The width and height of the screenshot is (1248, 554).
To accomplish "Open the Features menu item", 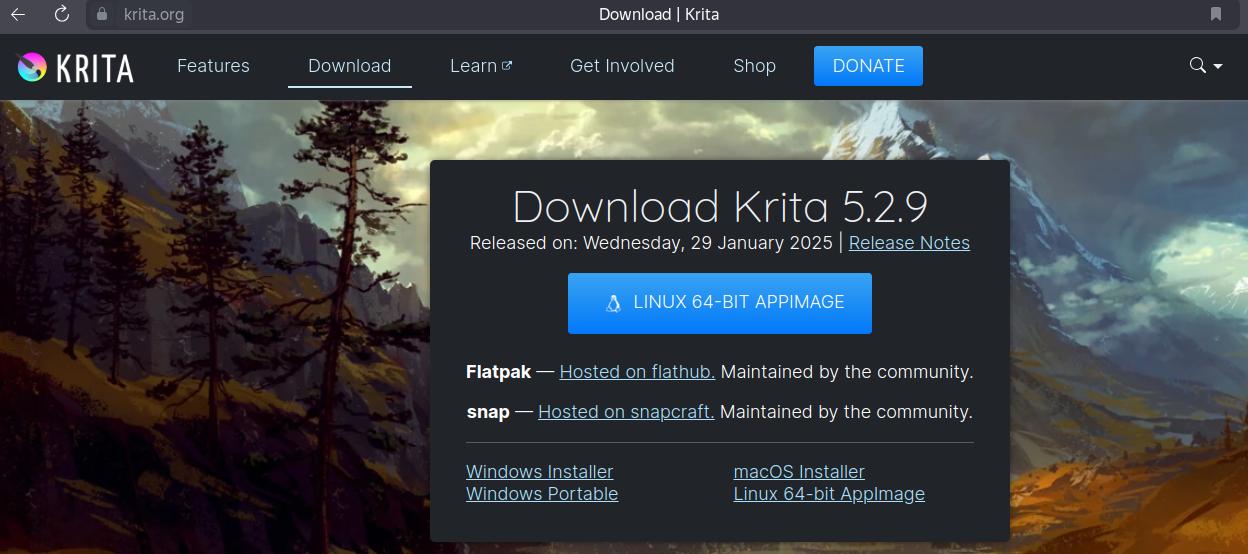I will click(x=213, y=66).
